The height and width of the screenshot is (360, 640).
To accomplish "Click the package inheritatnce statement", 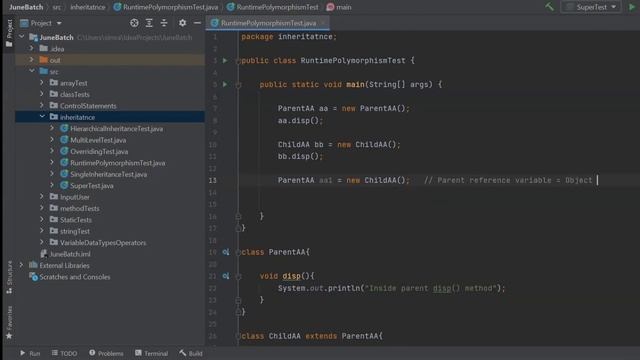I will 289,37.
